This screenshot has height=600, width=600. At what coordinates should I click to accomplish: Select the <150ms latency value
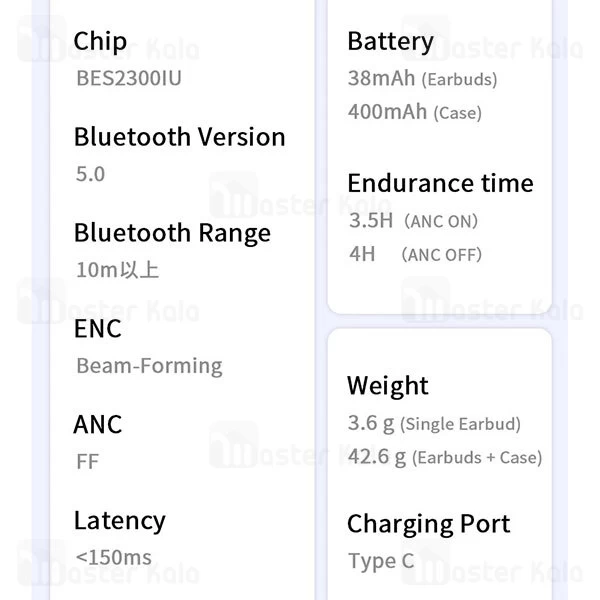pyautogui.click(x=114, y=557)
